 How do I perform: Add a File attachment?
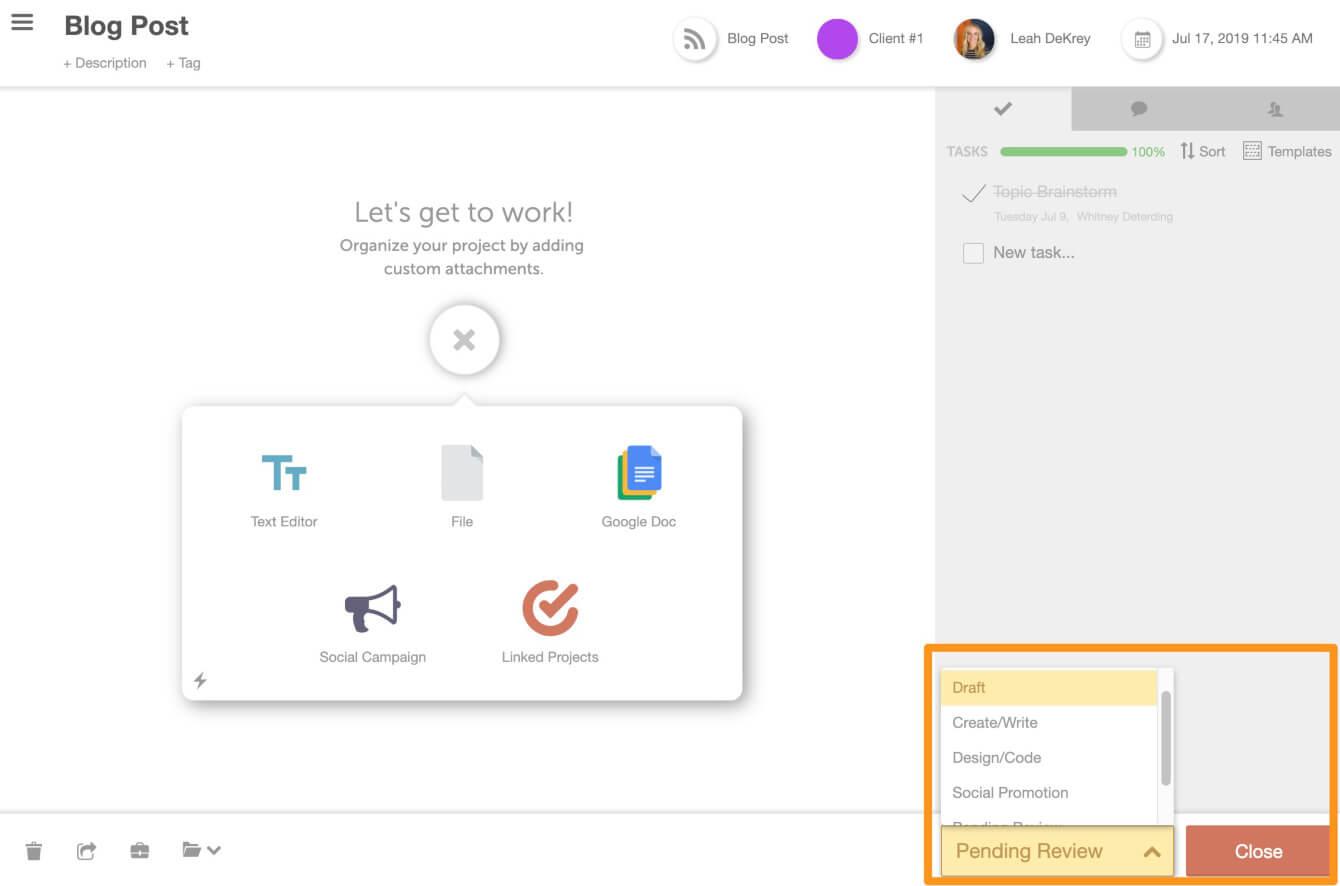coord(462,487)
